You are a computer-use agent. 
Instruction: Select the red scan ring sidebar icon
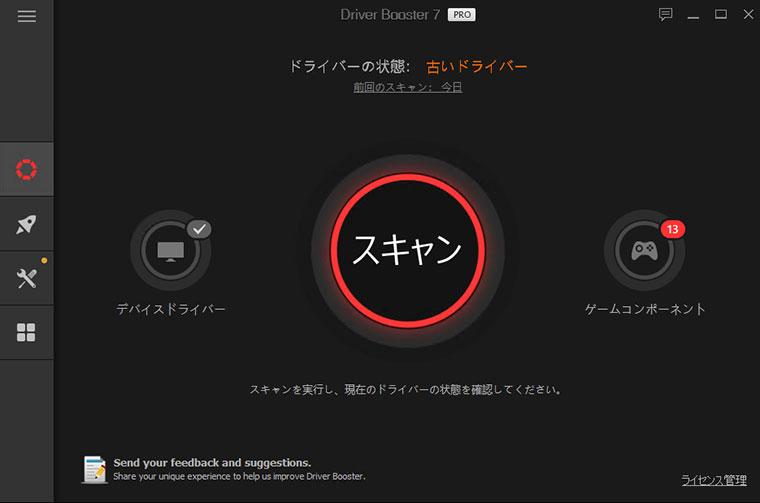tap(26, 169)
